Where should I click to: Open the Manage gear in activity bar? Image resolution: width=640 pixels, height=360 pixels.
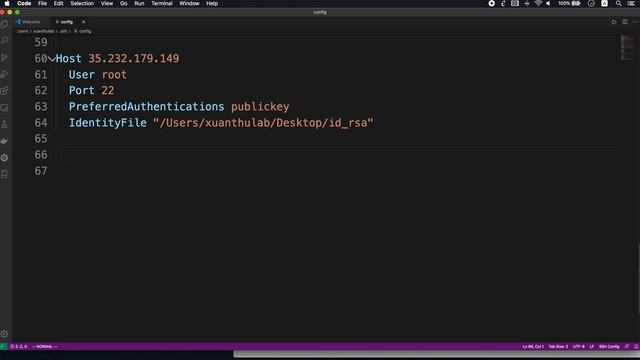4,334
